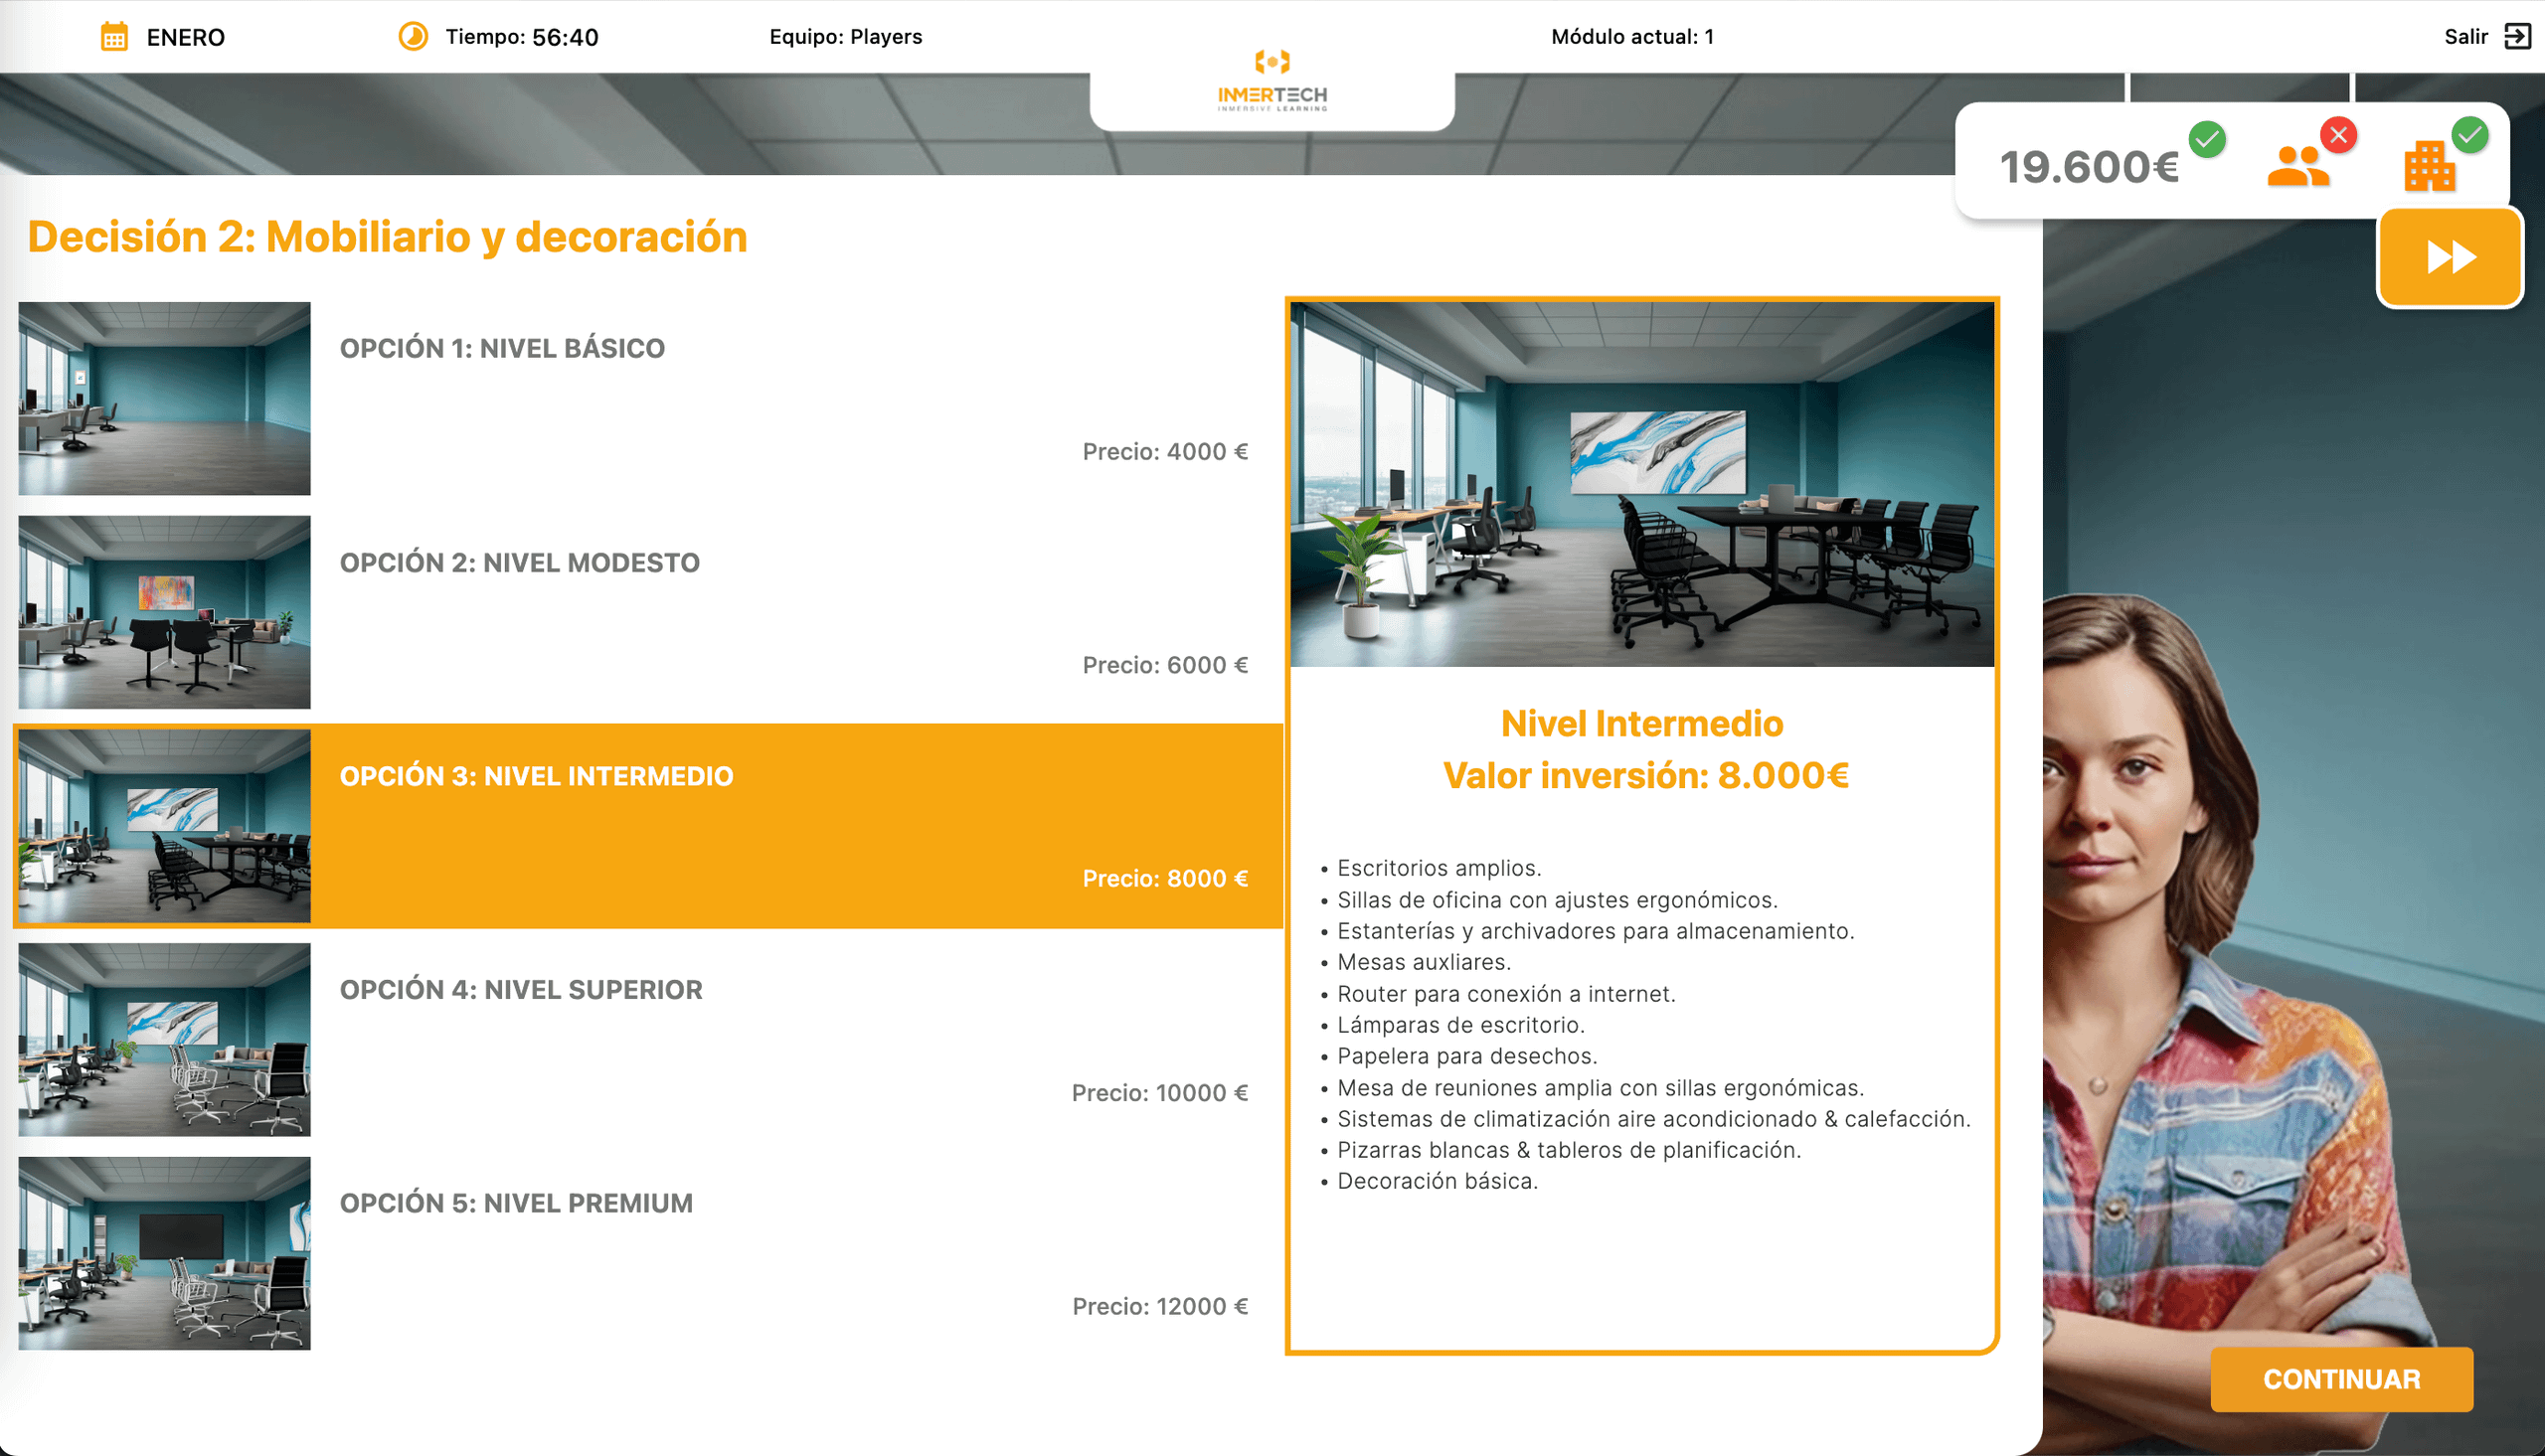Click the large Nivel Intermedio preview image
Viewport: 2545px width, 1456px height.
tap(1641, 484)
